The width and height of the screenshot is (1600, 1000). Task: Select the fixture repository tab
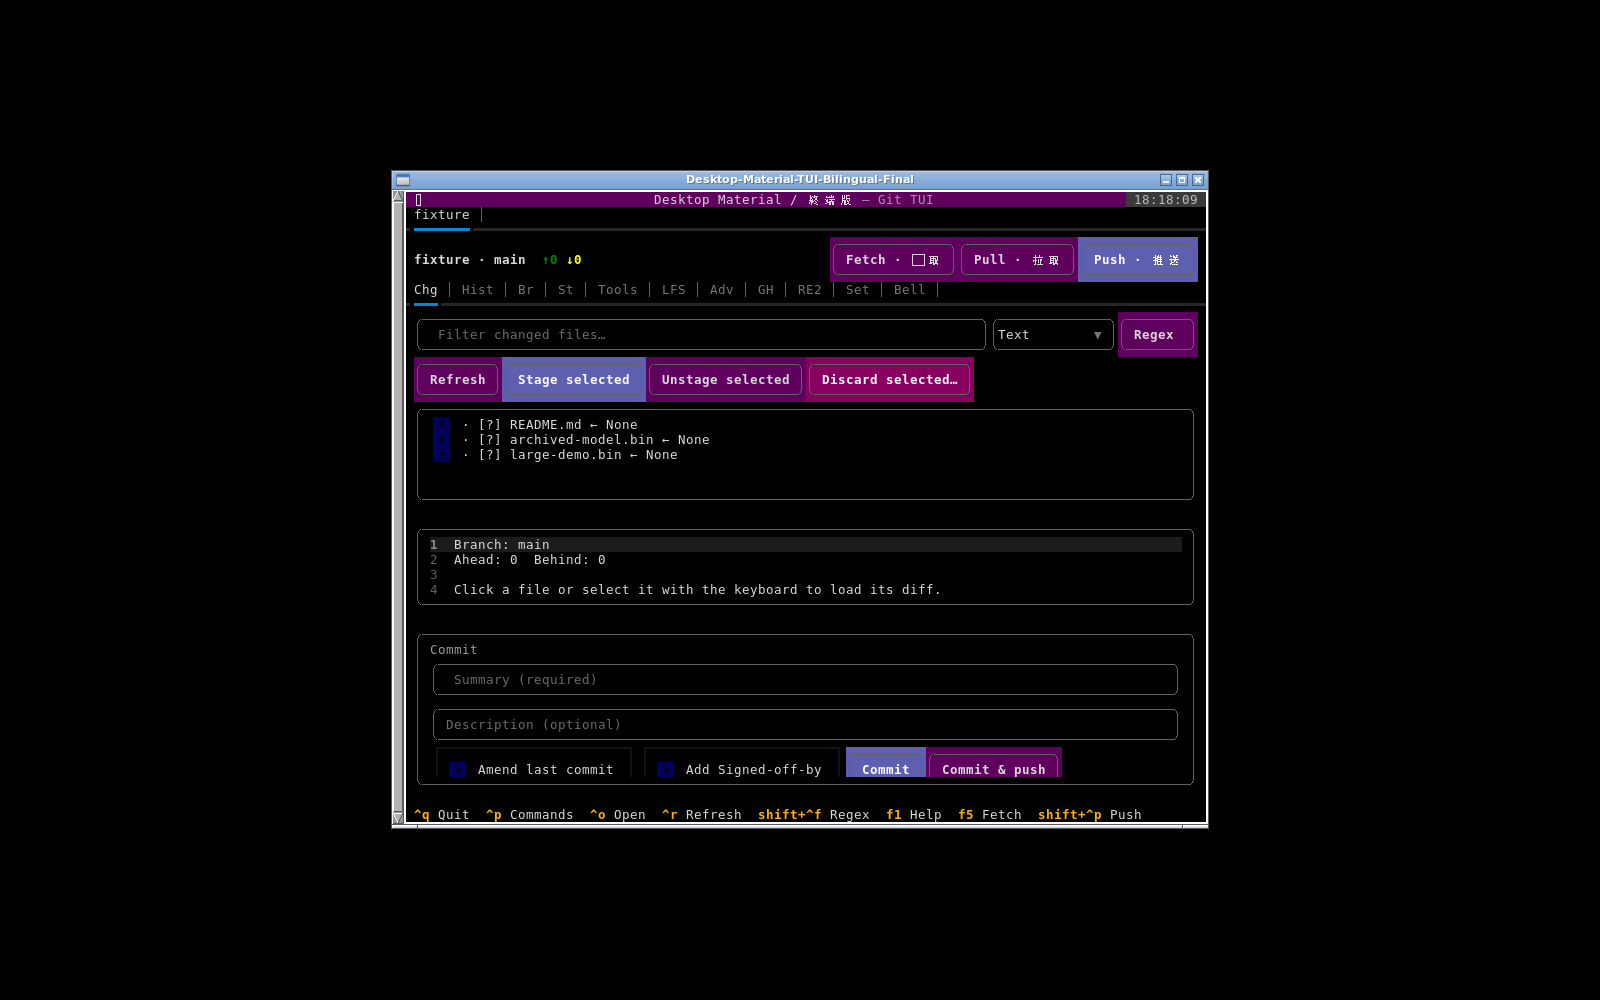tap(442, 215)
